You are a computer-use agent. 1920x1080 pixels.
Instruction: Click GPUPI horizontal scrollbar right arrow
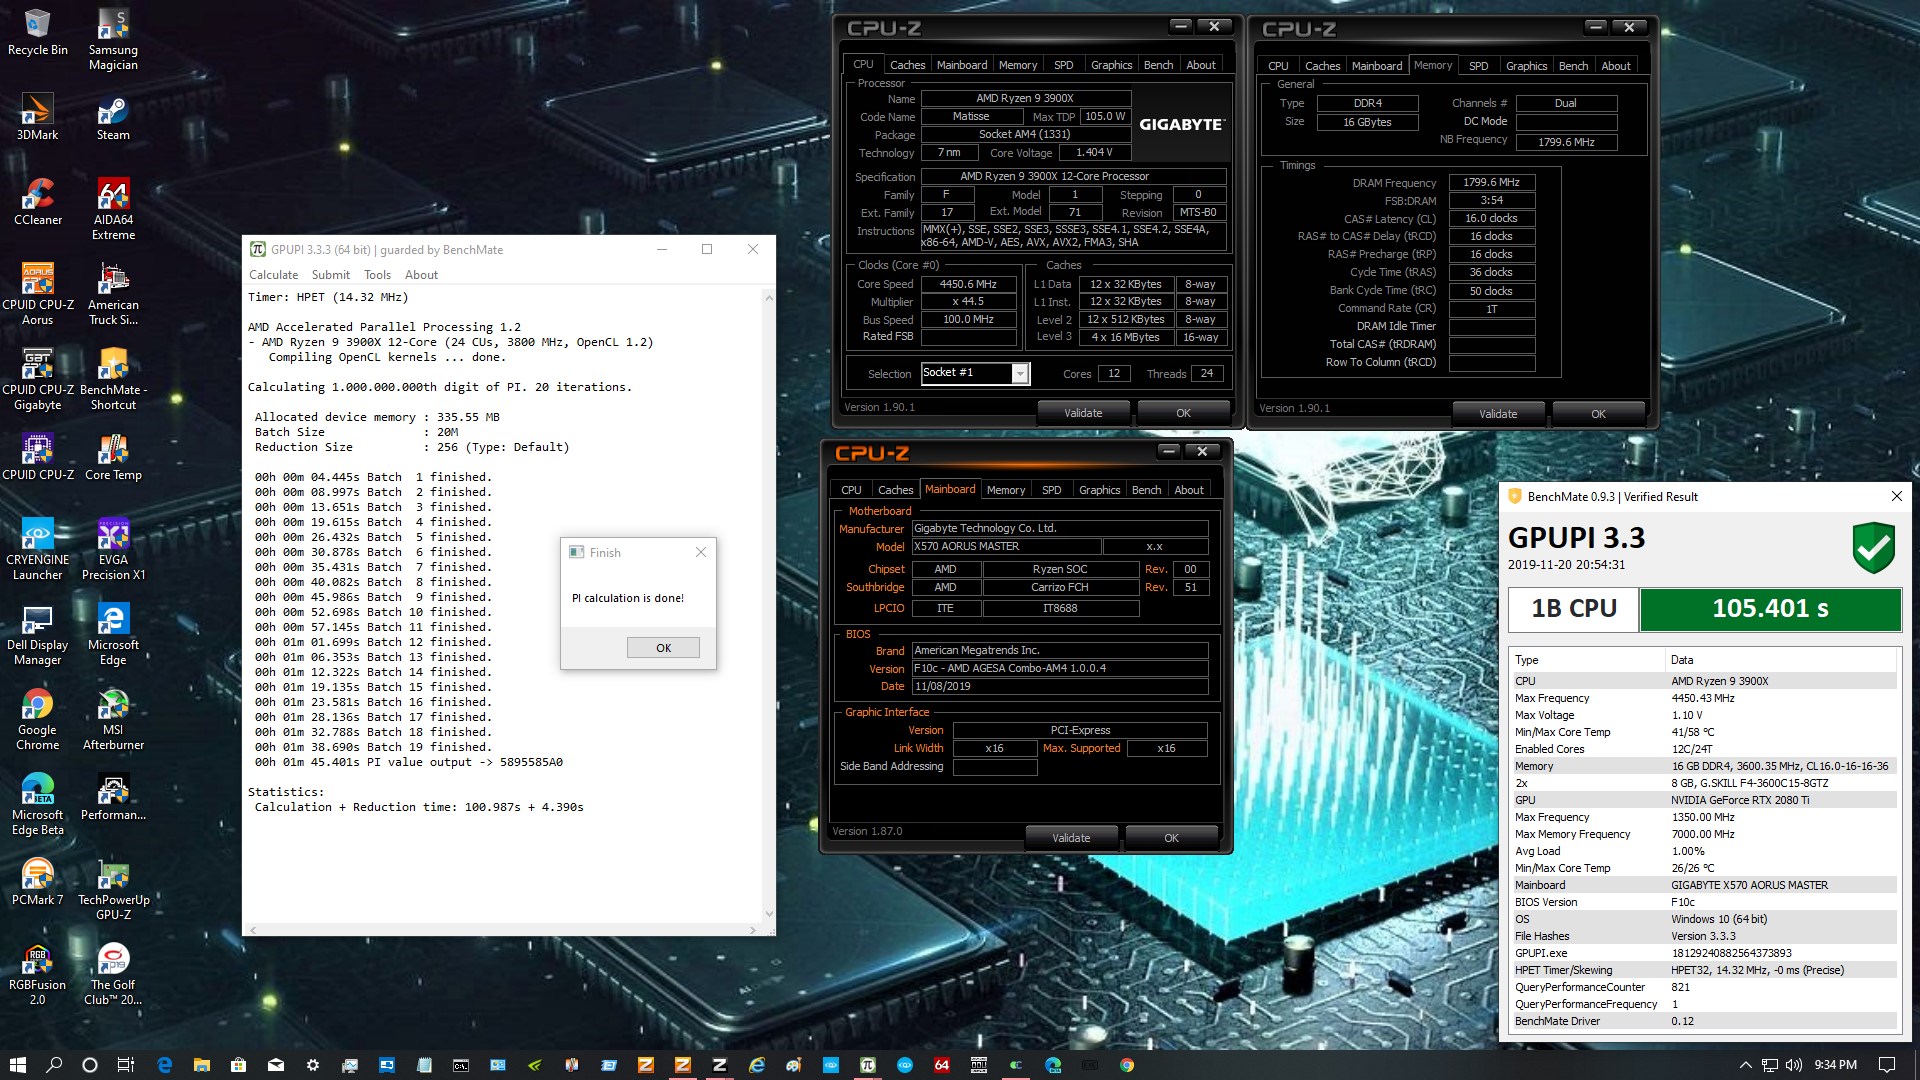tap(752, 930)
